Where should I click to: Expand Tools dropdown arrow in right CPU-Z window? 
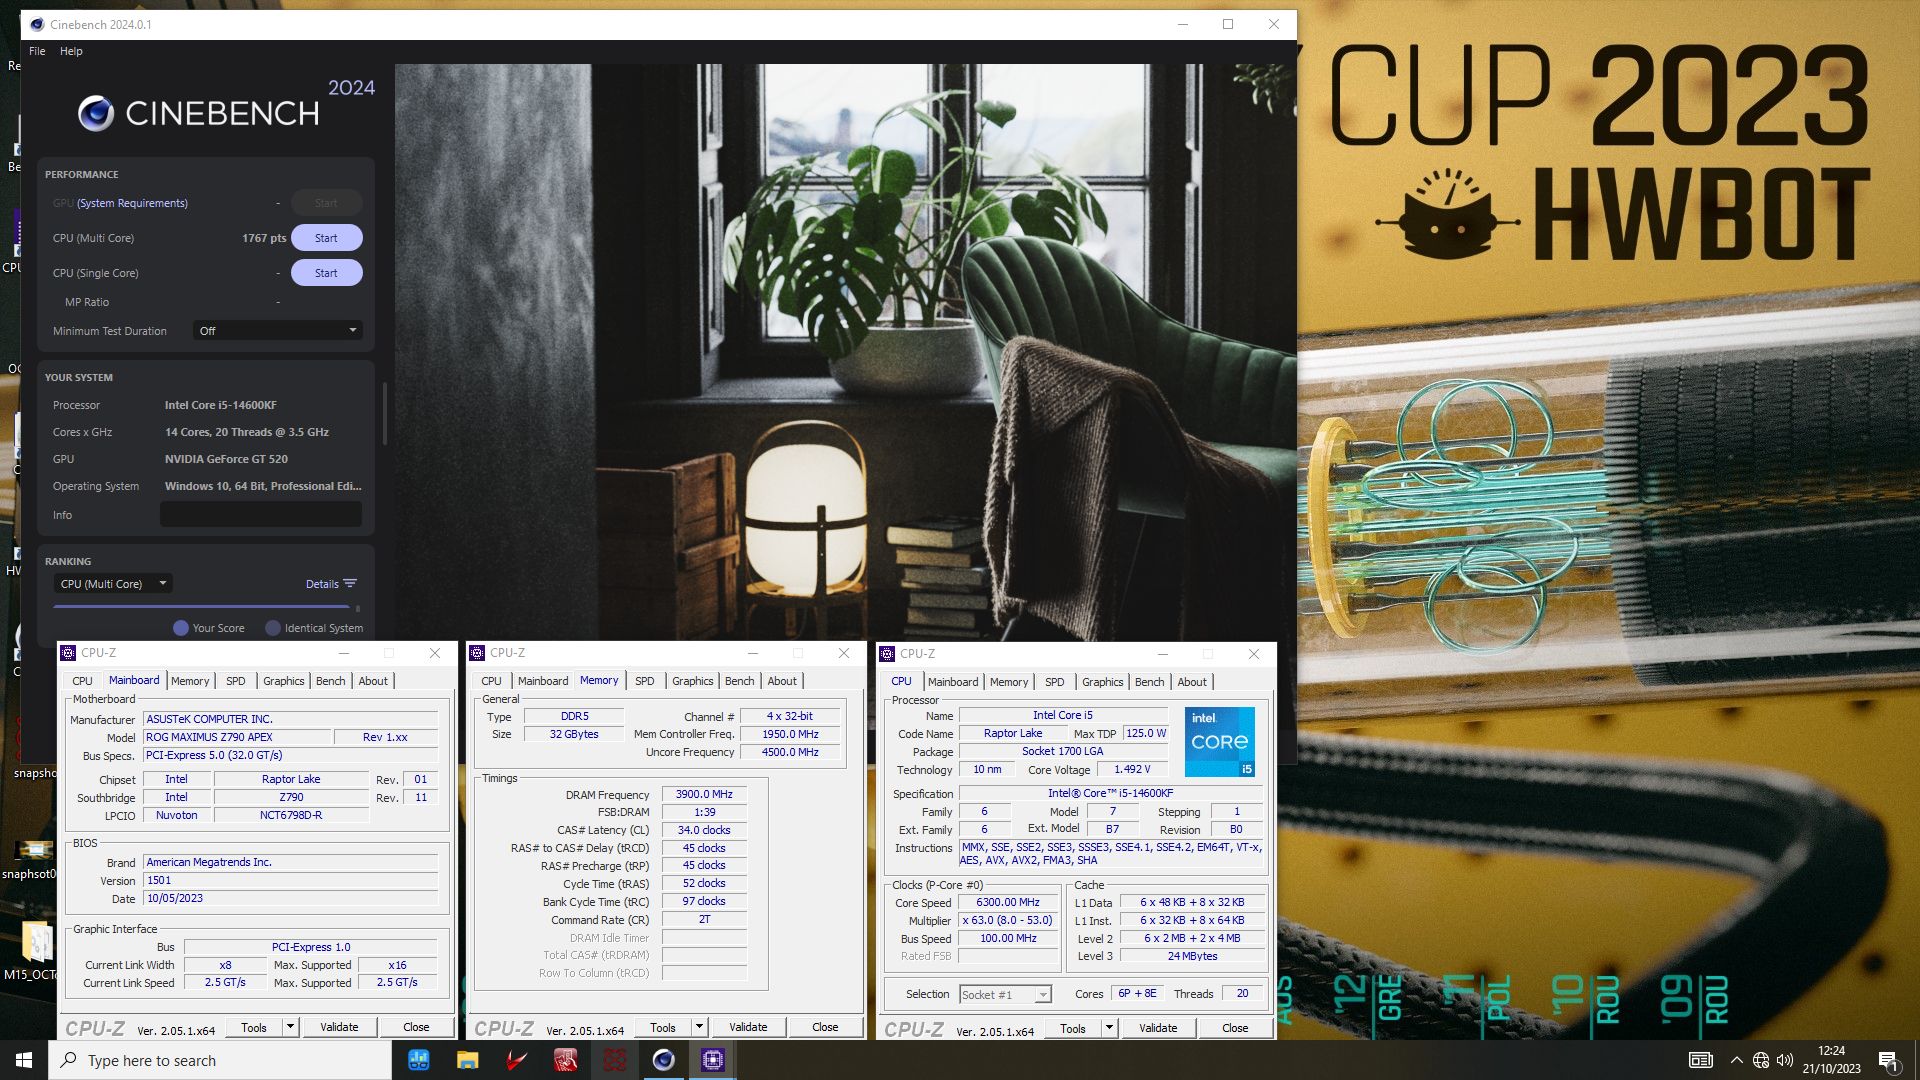pos(1109,1028)
